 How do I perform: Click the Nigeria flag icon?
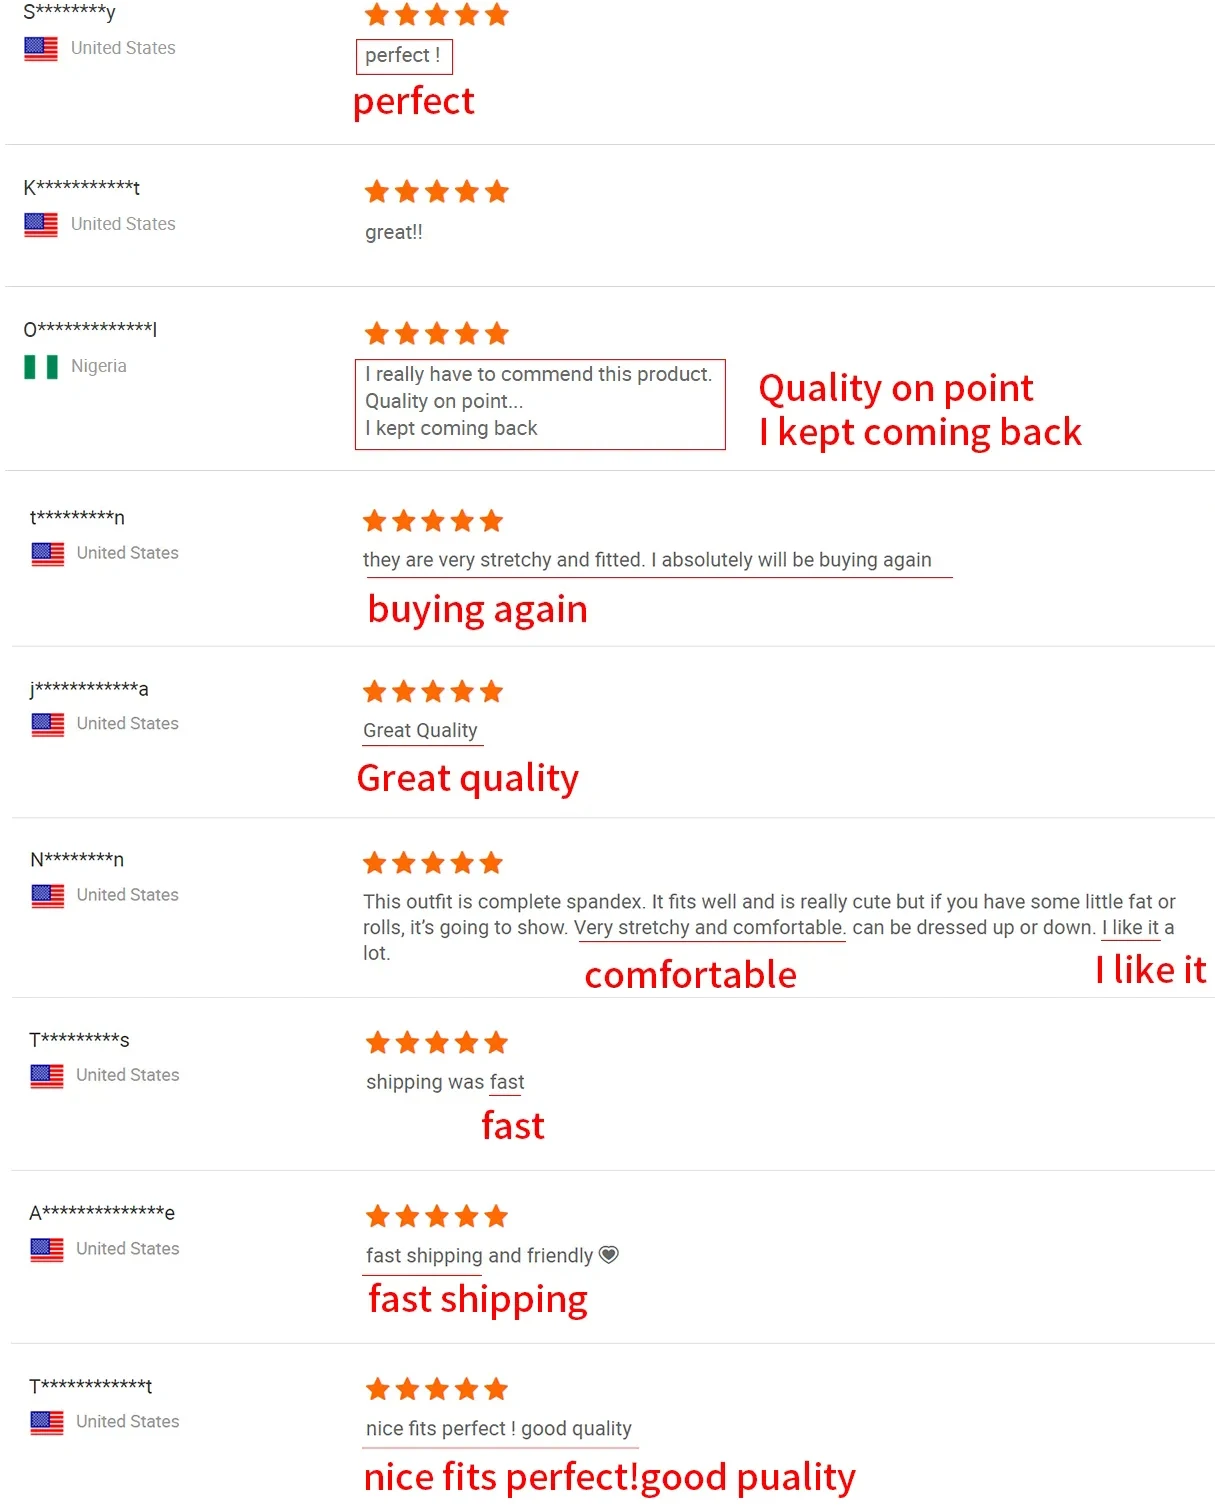[x=41, y=367]
